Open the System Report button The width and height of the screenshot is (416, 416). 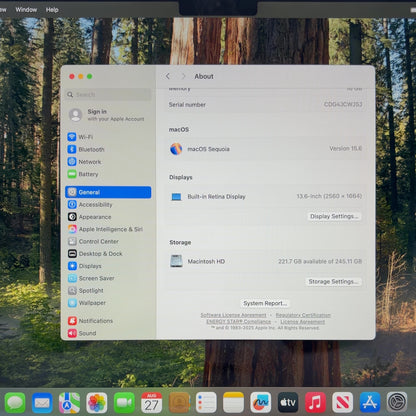265,303
